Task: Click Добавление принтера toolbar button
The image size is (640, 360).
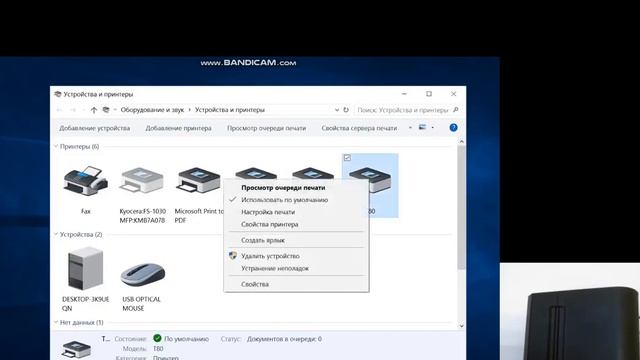Action: point(178,128)
